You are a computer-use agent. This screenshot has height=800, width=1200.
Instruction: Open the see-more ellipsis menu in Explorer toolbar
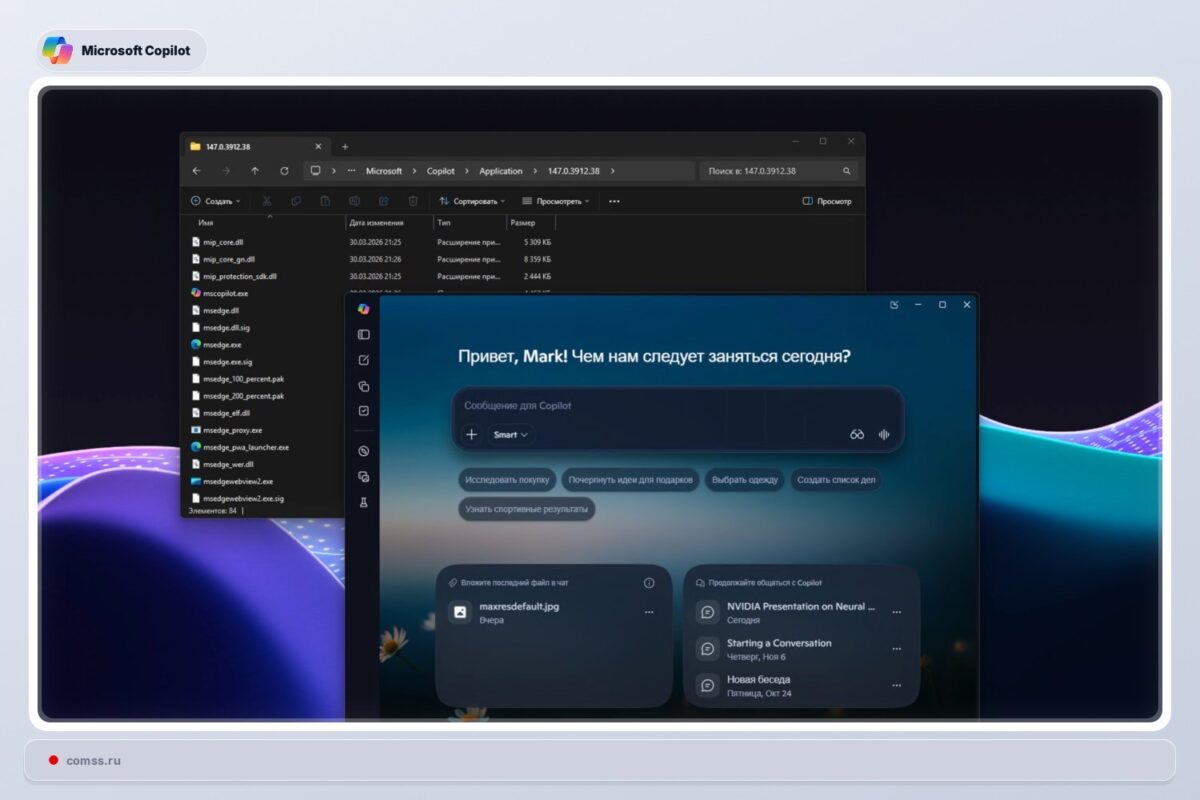click(x=614, y=201)
